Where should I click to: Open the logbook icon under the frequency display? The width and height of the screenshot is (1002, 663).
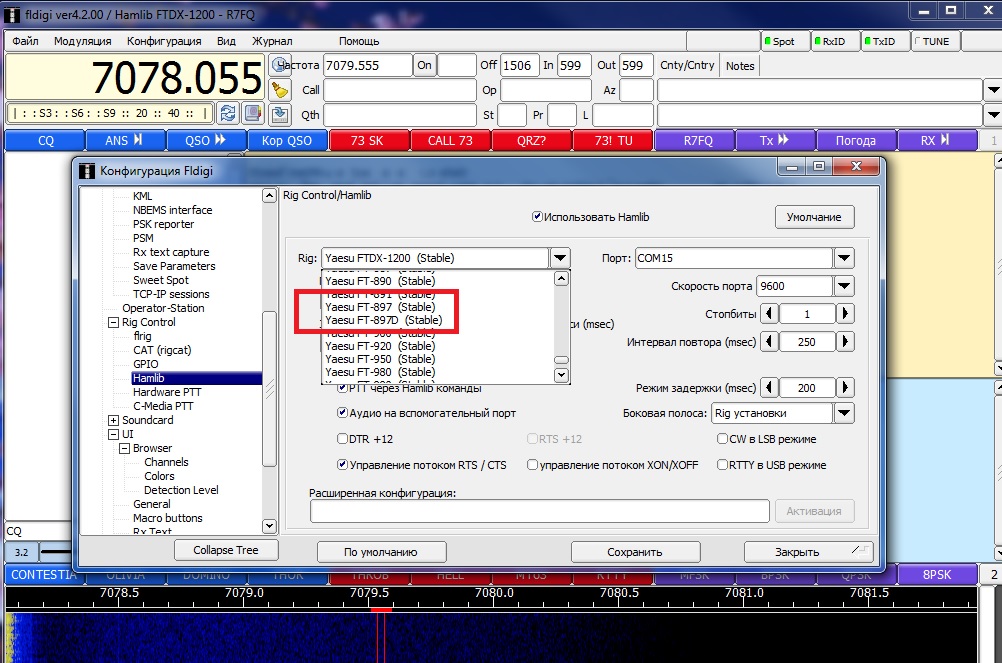coord(253,113)
